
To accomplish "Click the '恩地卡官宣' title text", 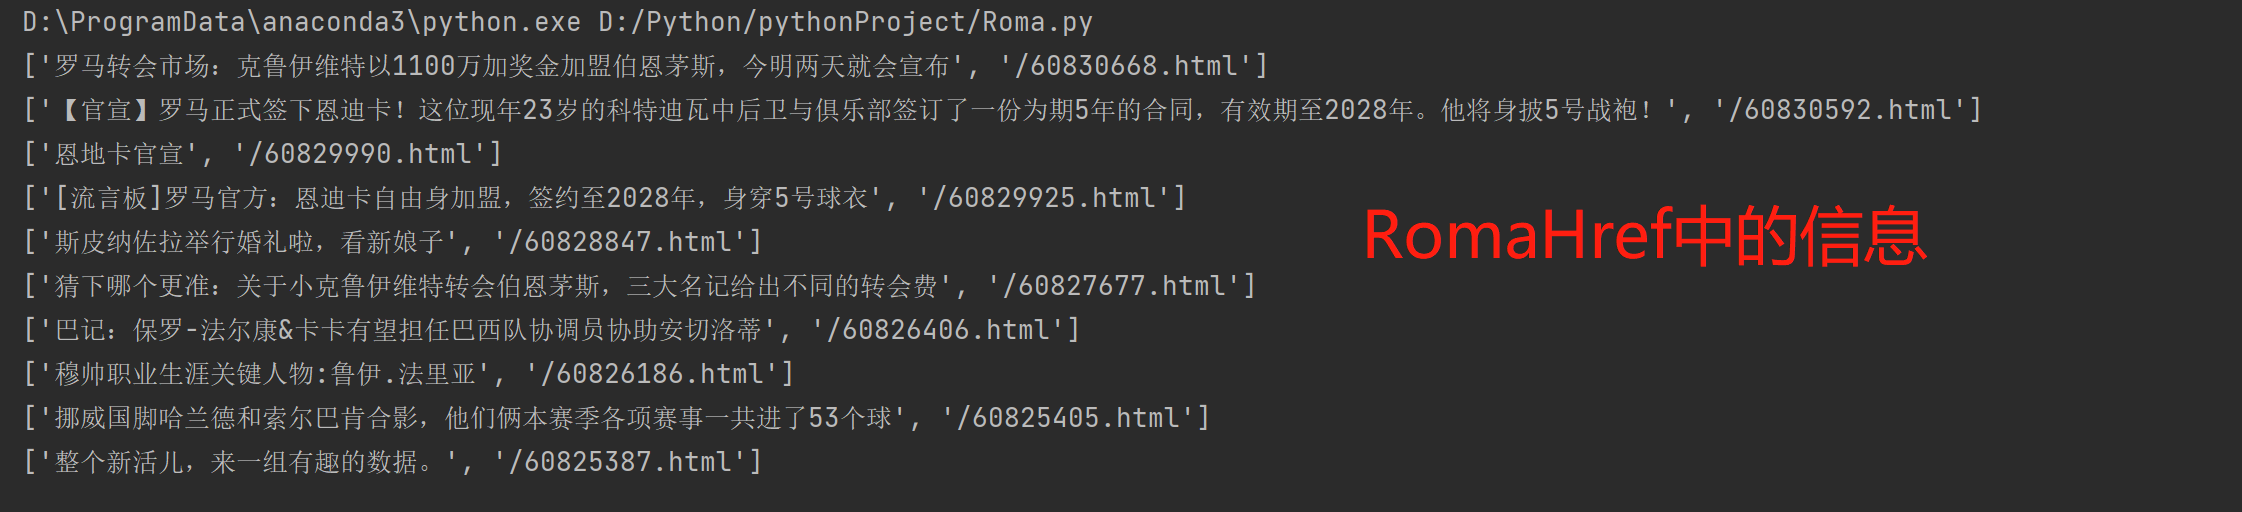I will click(x=120, y=154).
